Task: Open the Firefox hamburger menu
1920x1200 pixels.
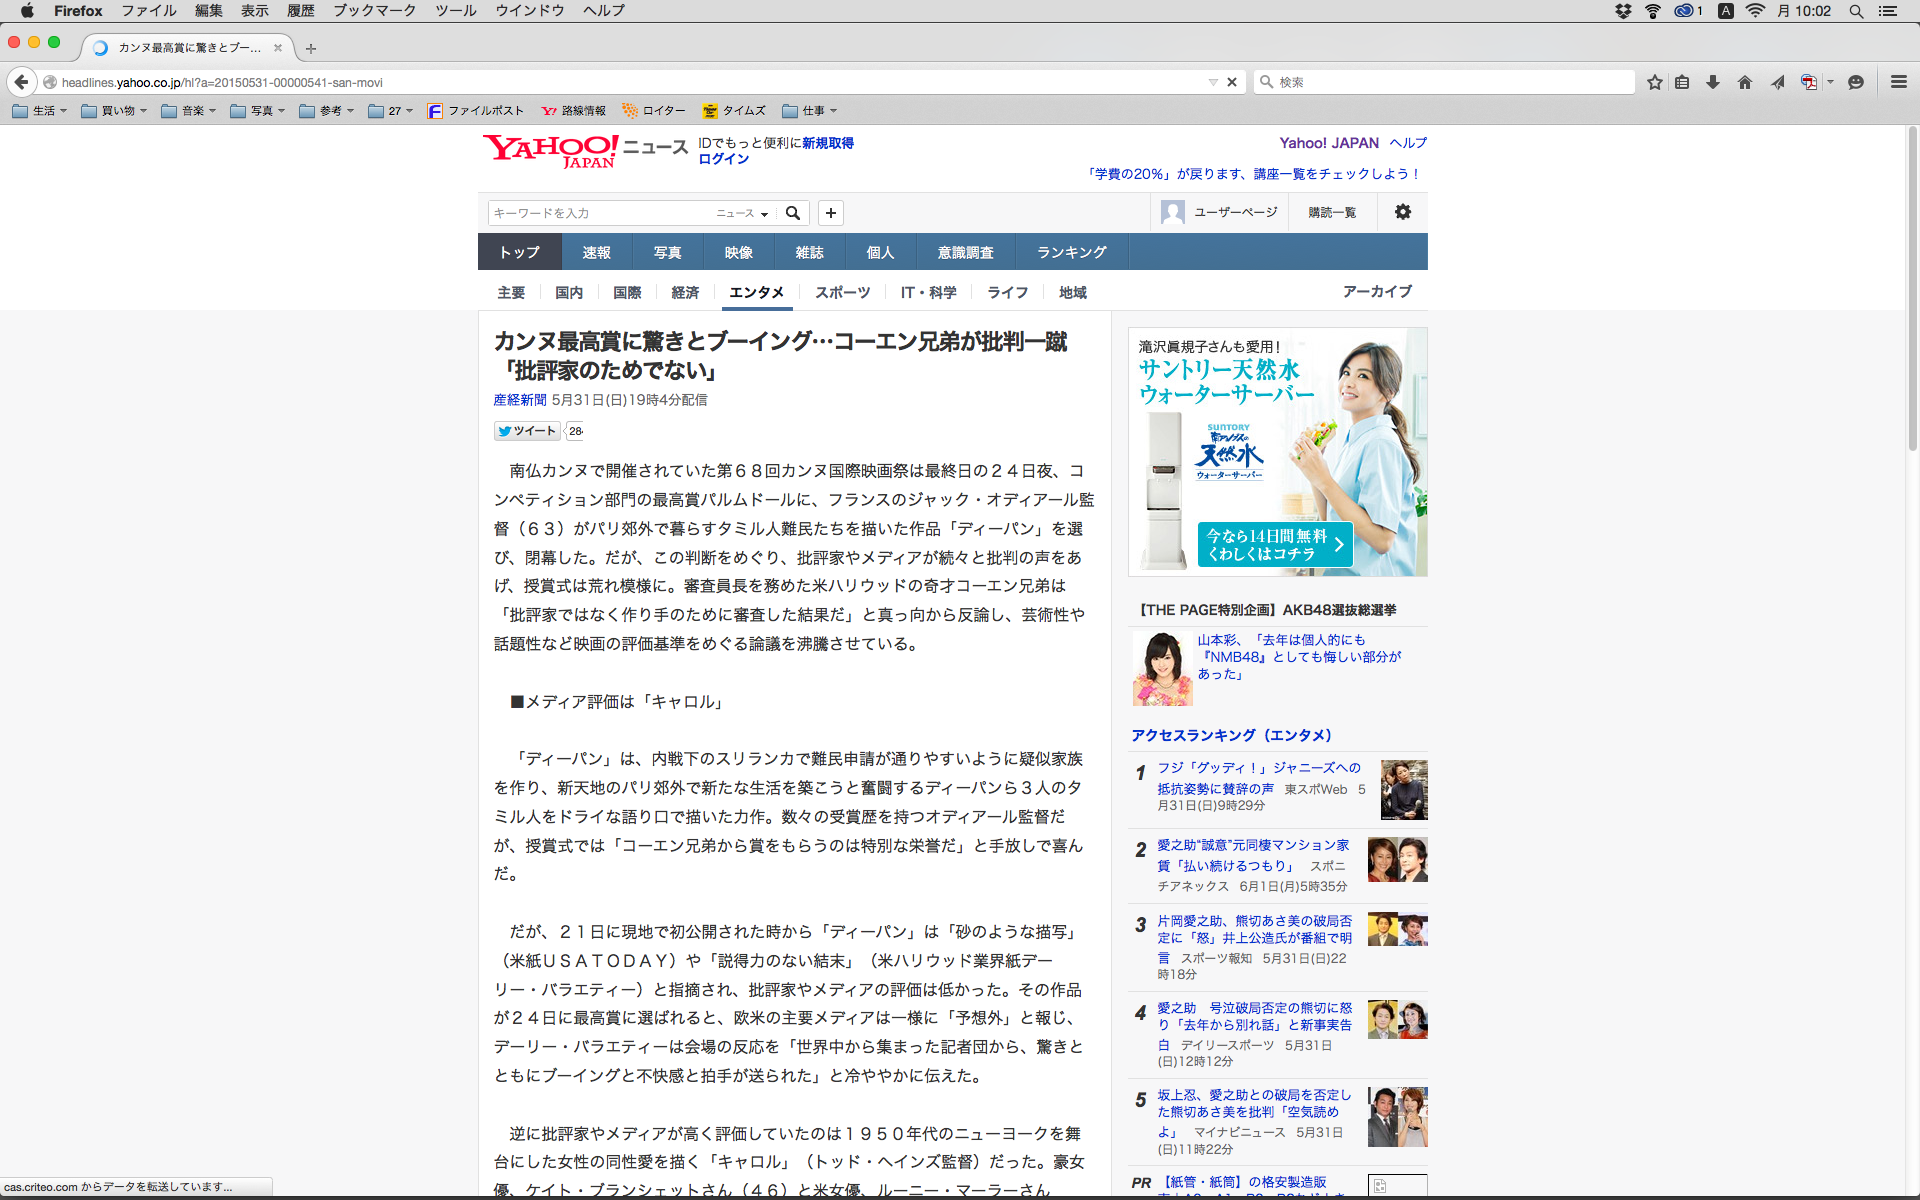Action: pyautogui.click(x=1899, y=82)
